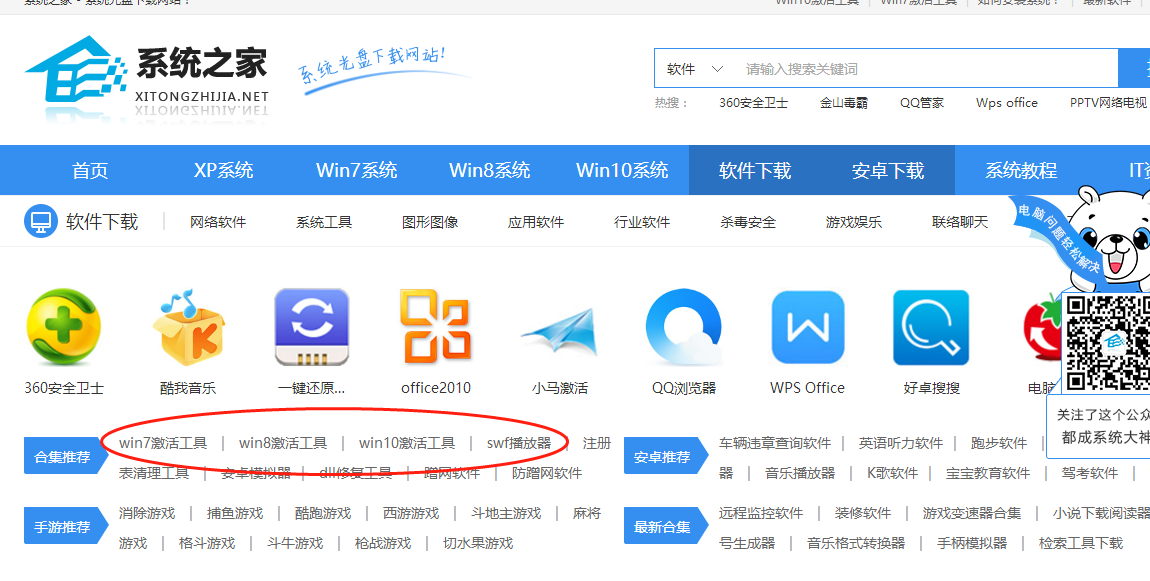Click hot search 金山毒霸 link
Image resolution: width=1150 pixels, height=581 pixels.
[843, 103]
